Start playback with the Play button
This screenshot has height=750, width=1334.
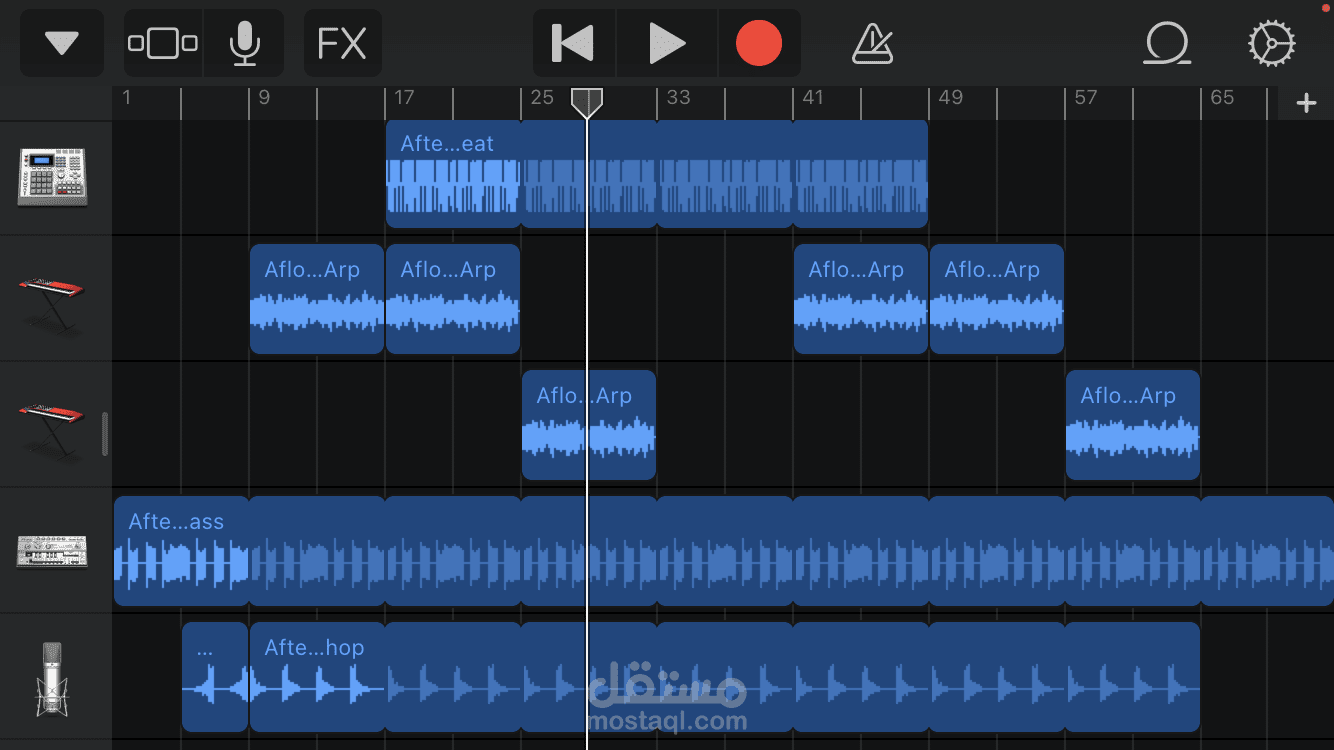point(666,43)
